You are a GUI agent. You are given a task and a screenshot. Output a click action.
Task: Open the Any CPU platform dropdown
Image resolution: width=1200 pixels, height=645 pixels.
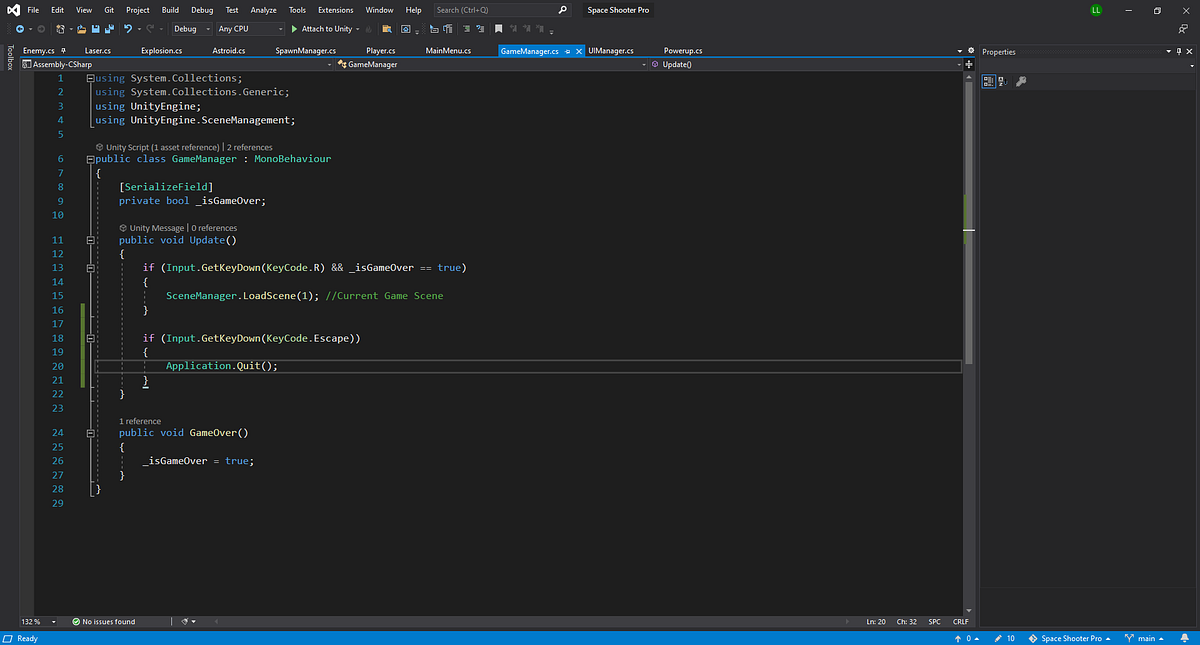(x=250, y=29)
